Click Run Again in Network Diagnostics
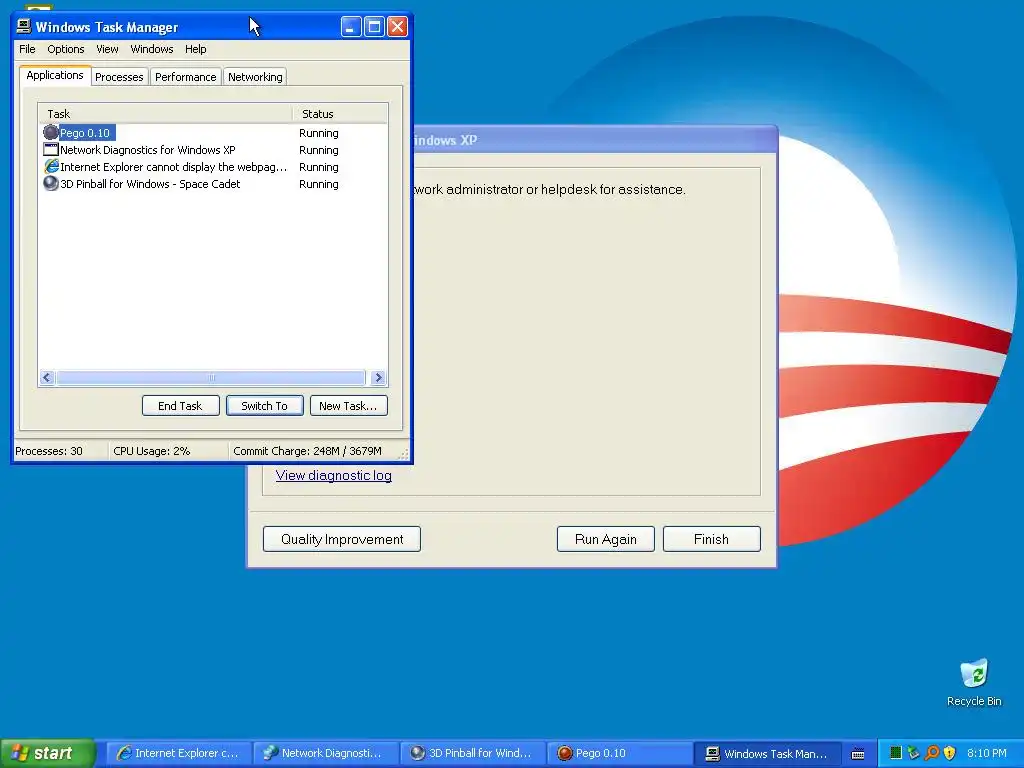Image resolution: width=1024 pixels, height=768 pixels. [605, 539]
